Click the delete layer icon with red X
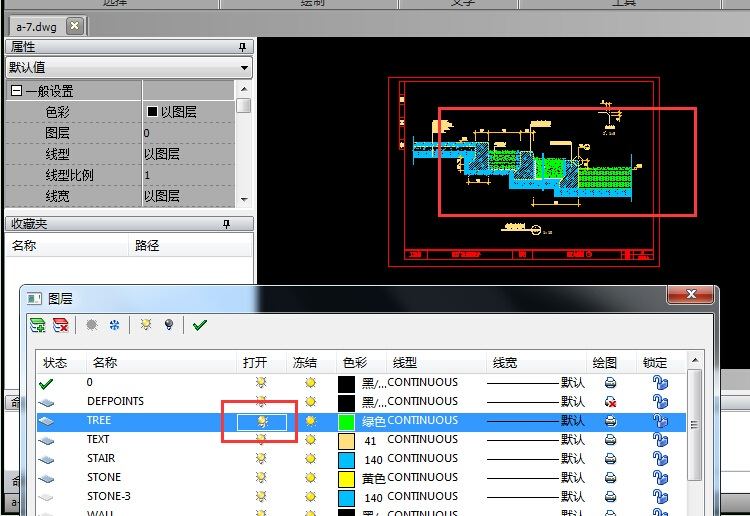 [61, 325]
